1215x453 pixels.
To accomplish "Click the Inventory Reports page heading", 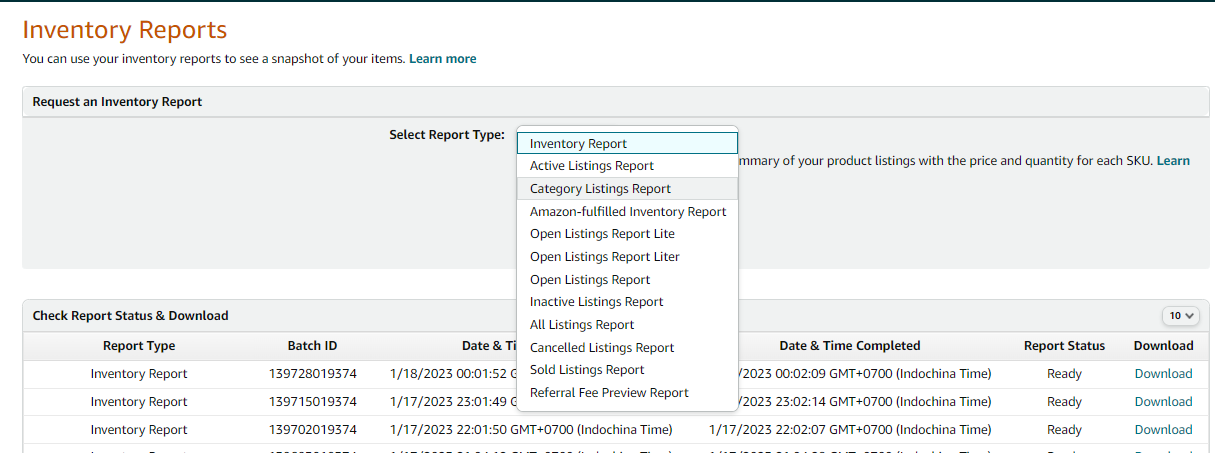I will tap(125, 30).
